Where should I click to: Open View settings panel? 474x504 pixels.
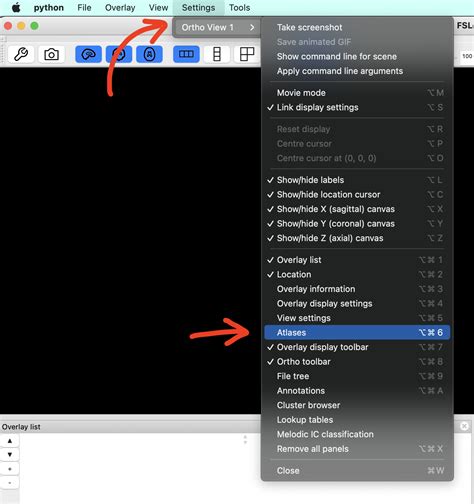tap(357, 318)
